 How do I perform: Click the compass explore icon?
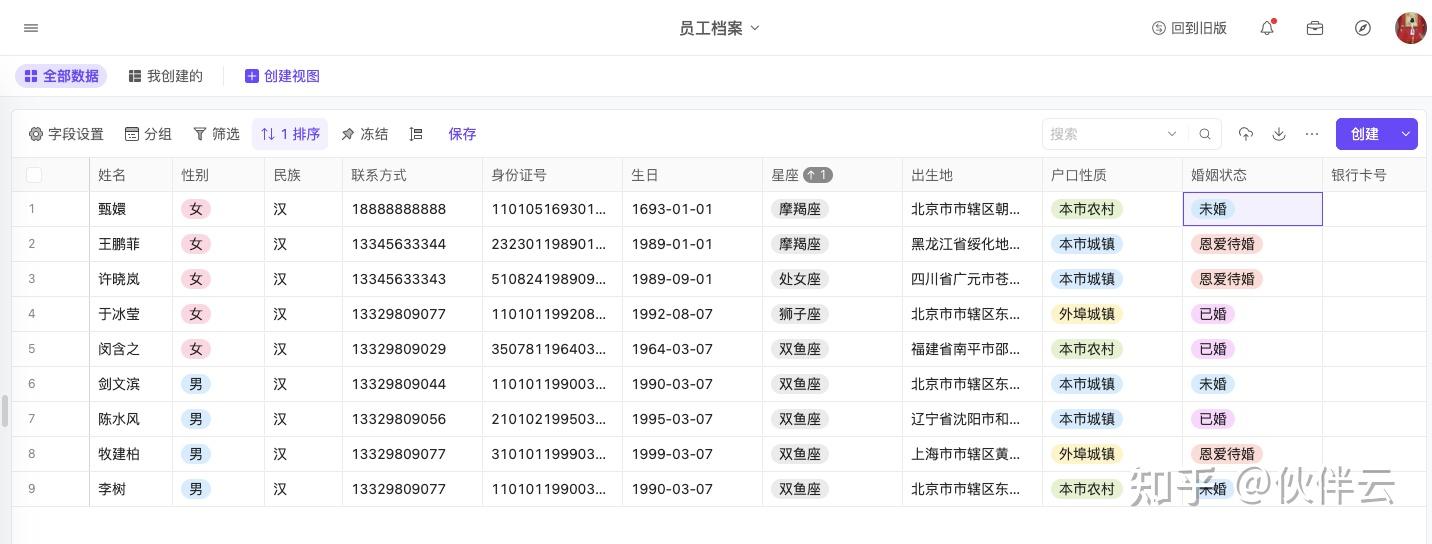[x=1363, y=28]
